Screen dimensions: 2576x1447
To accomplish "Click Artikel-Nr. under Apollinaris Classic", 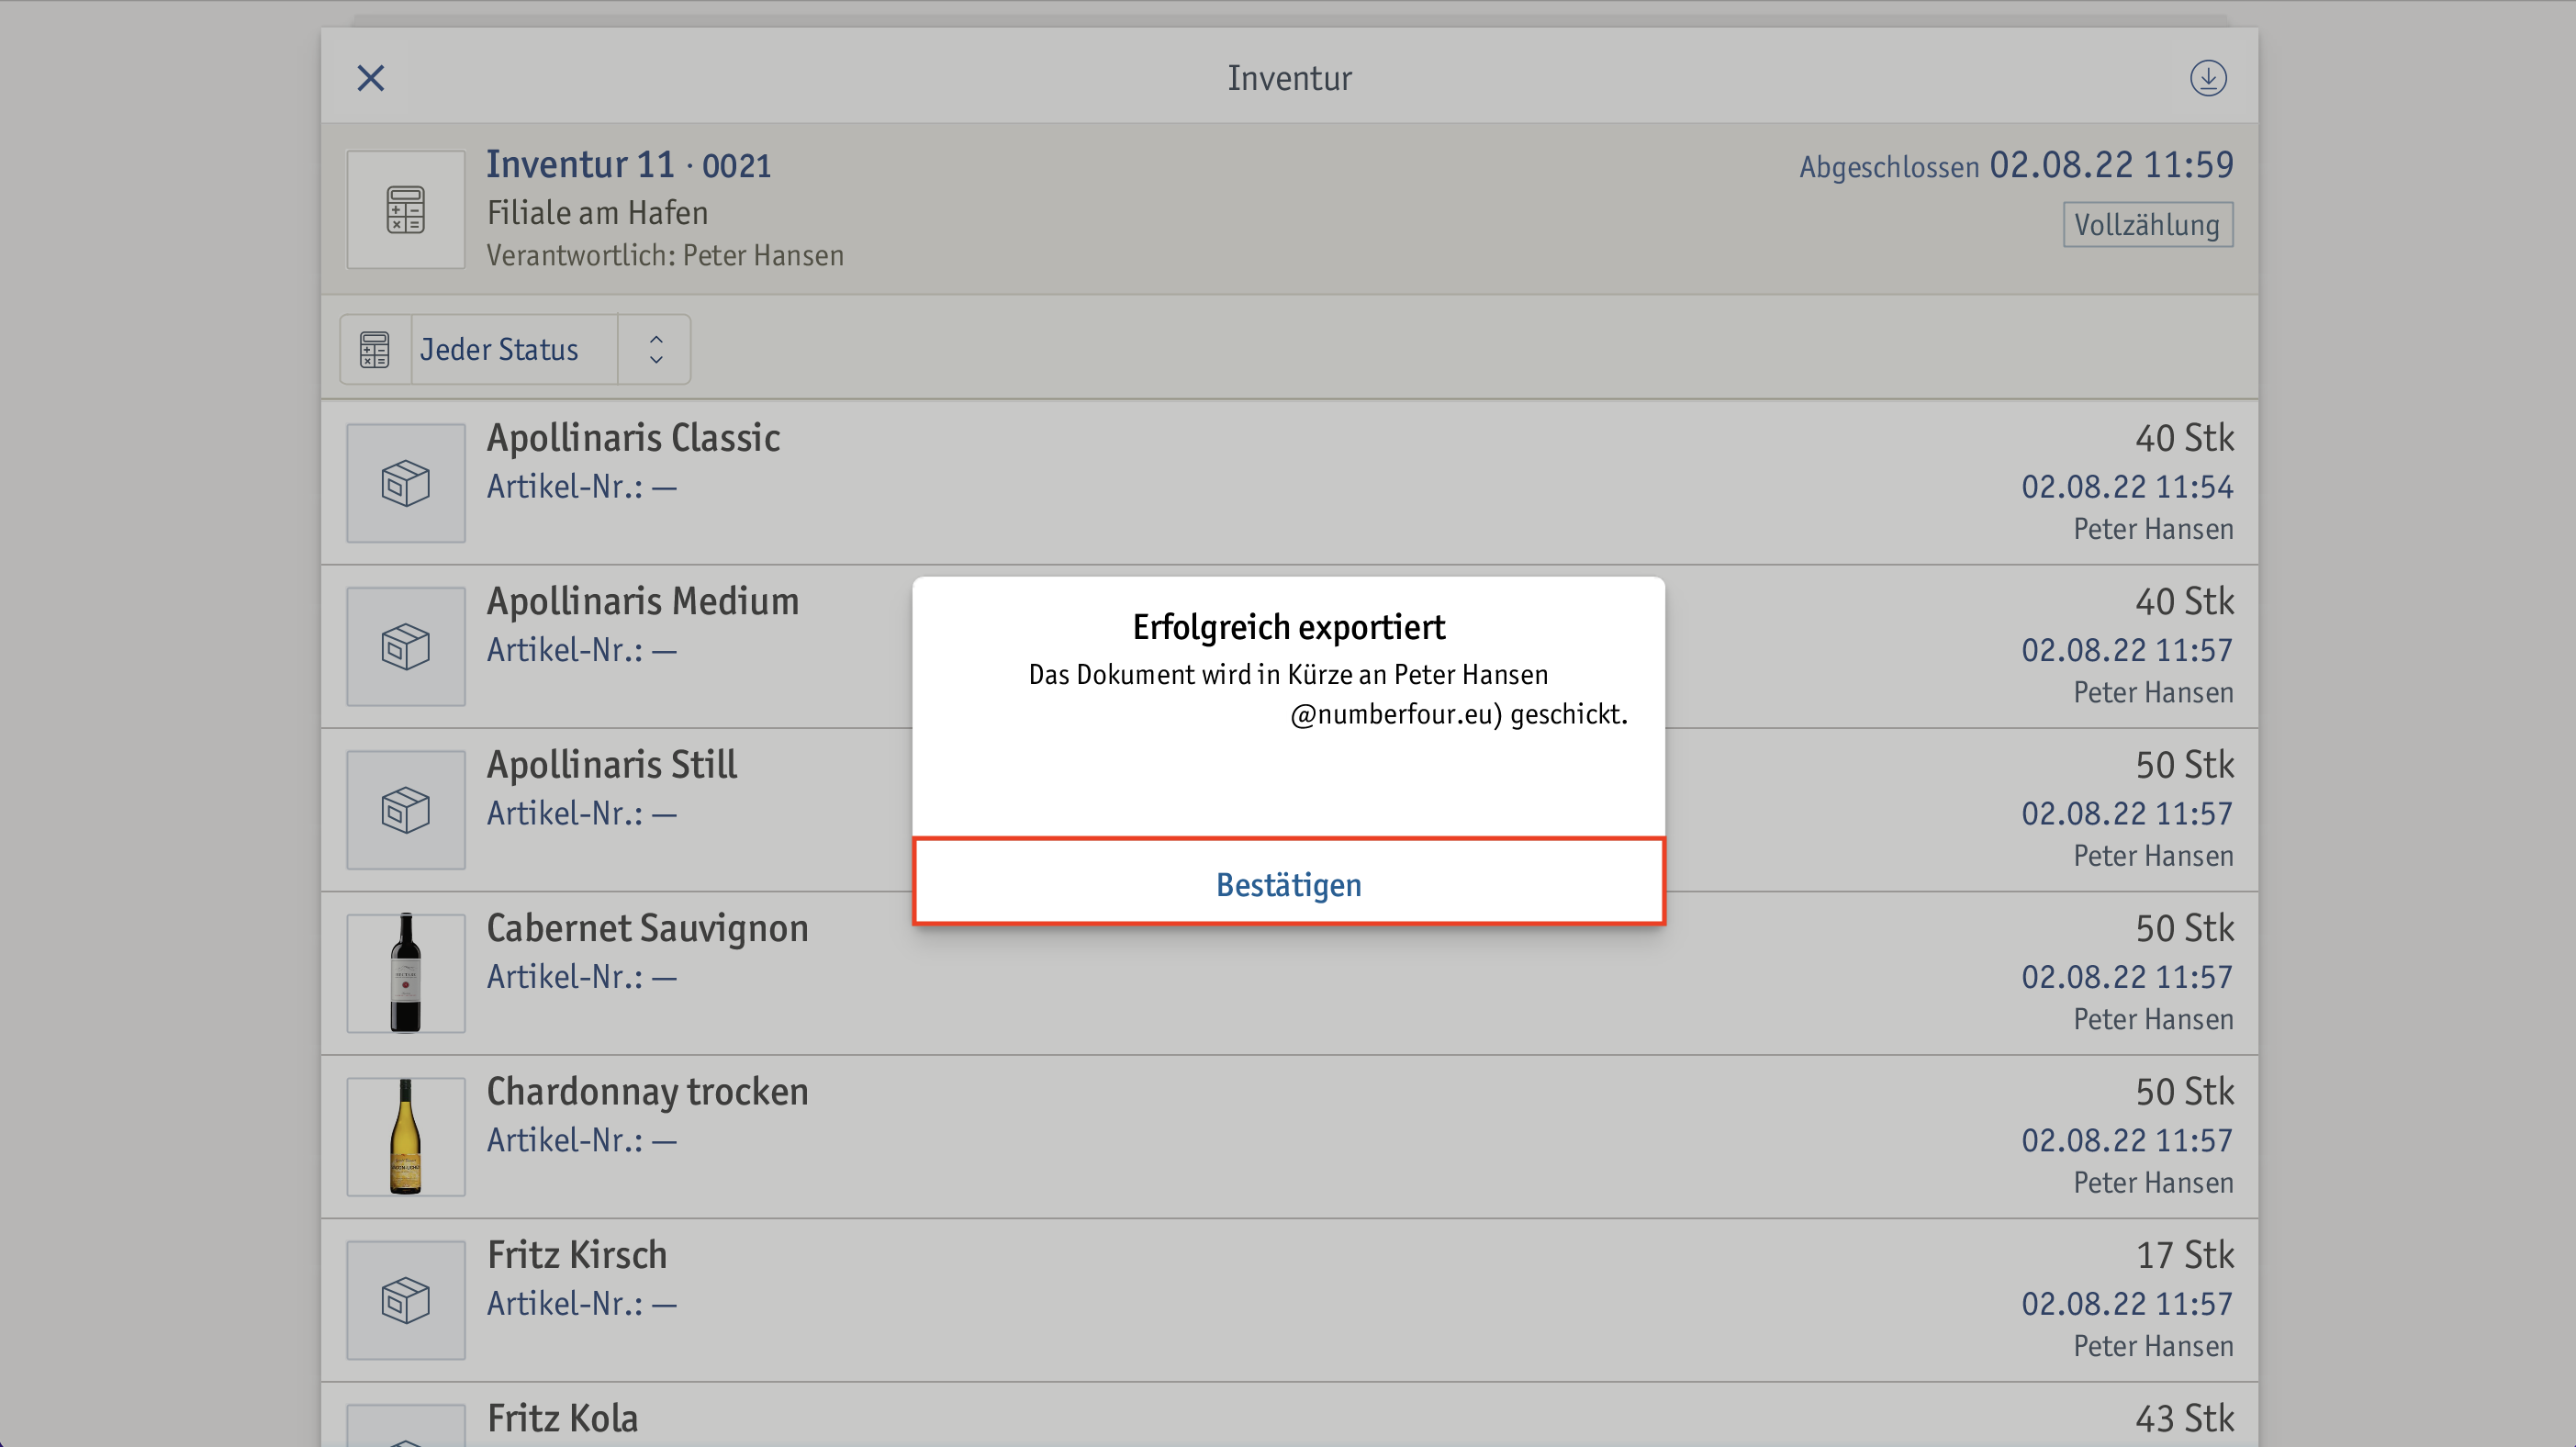I will [x=582, y=487].
